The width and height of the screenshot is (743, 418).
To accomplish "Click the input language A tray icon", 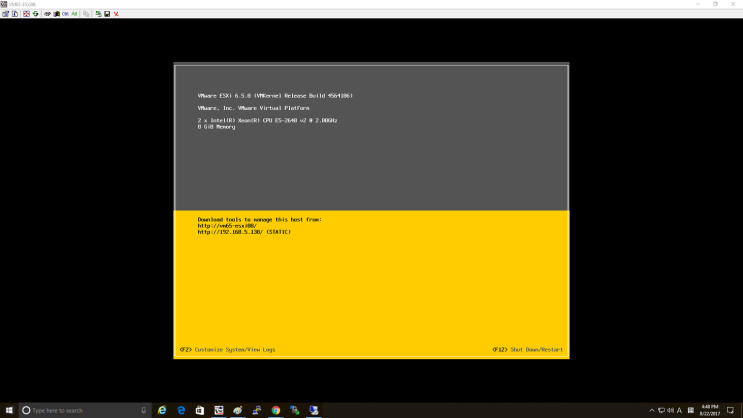I will pos(680,410).
